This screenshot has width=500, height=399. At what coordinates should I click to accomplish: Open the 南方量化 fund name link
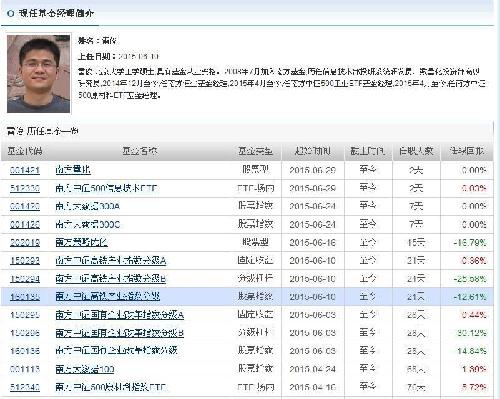(x=73, y=170)
